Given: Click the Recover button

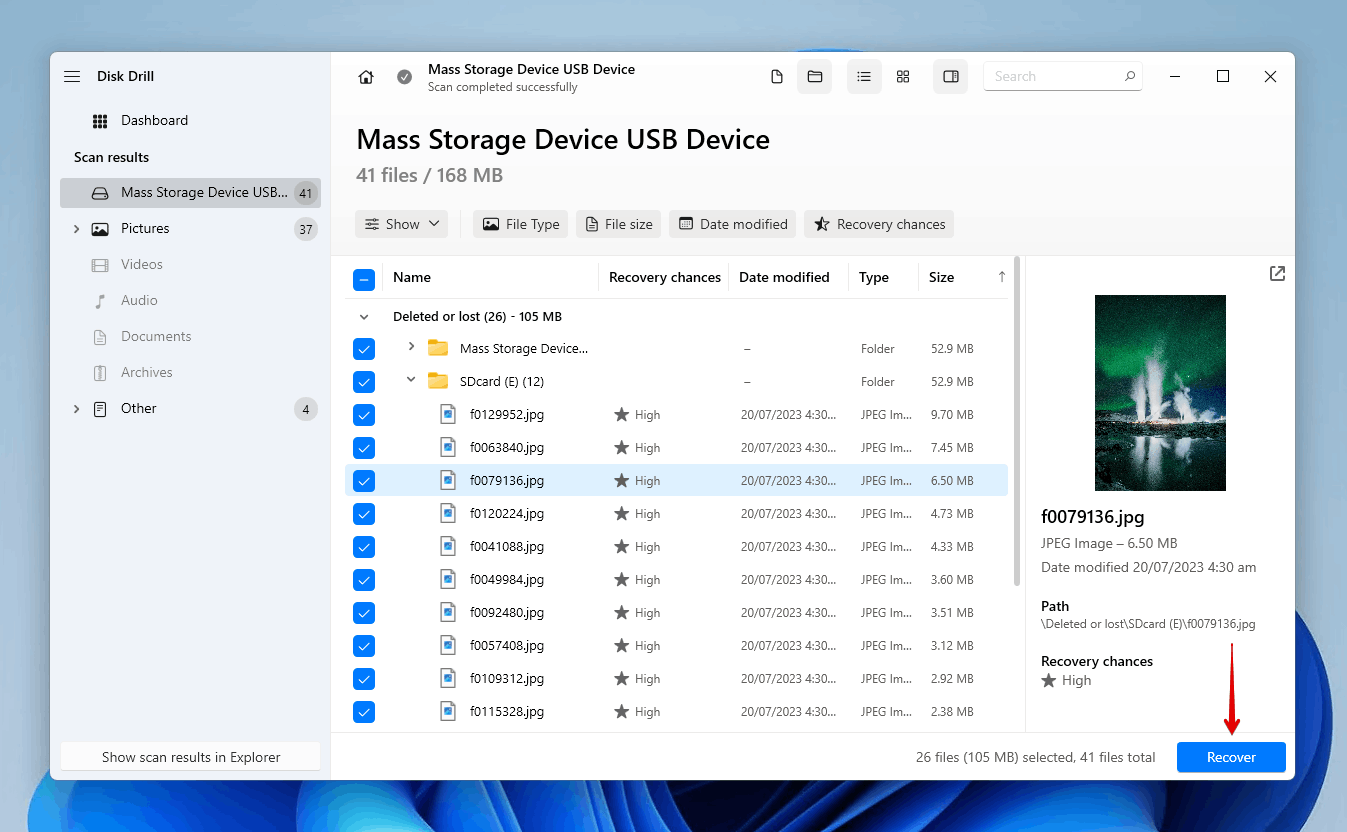Looking at the screenshot, I should 1231,757.
